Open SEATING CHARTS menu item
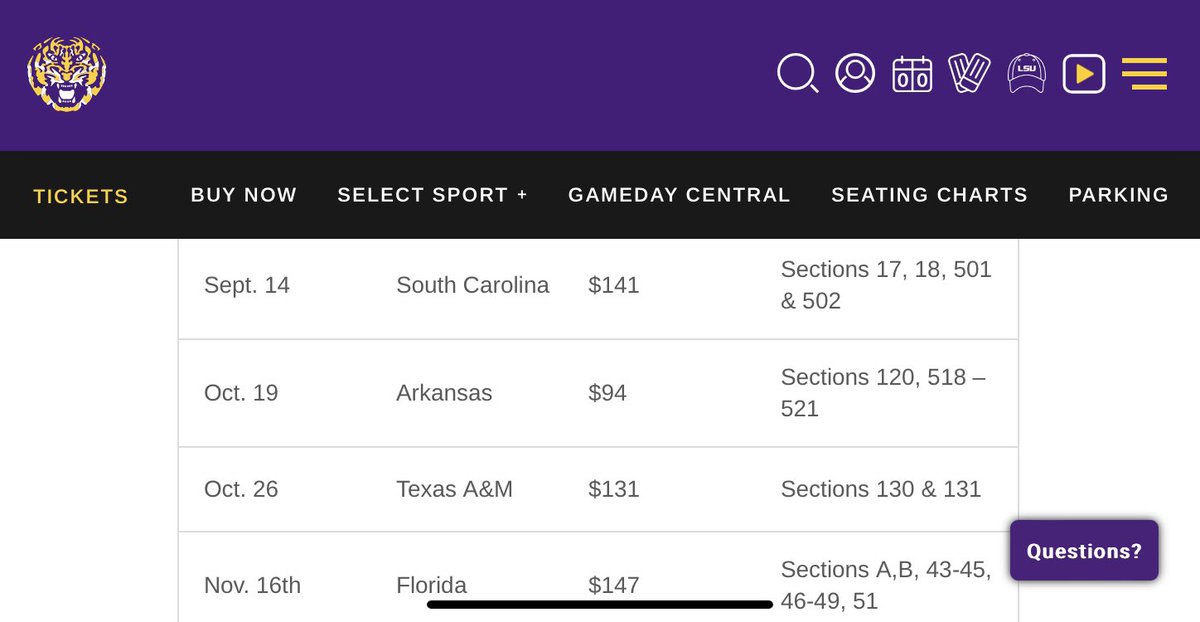The image size is (1200, 622). (x=929, y=195)
